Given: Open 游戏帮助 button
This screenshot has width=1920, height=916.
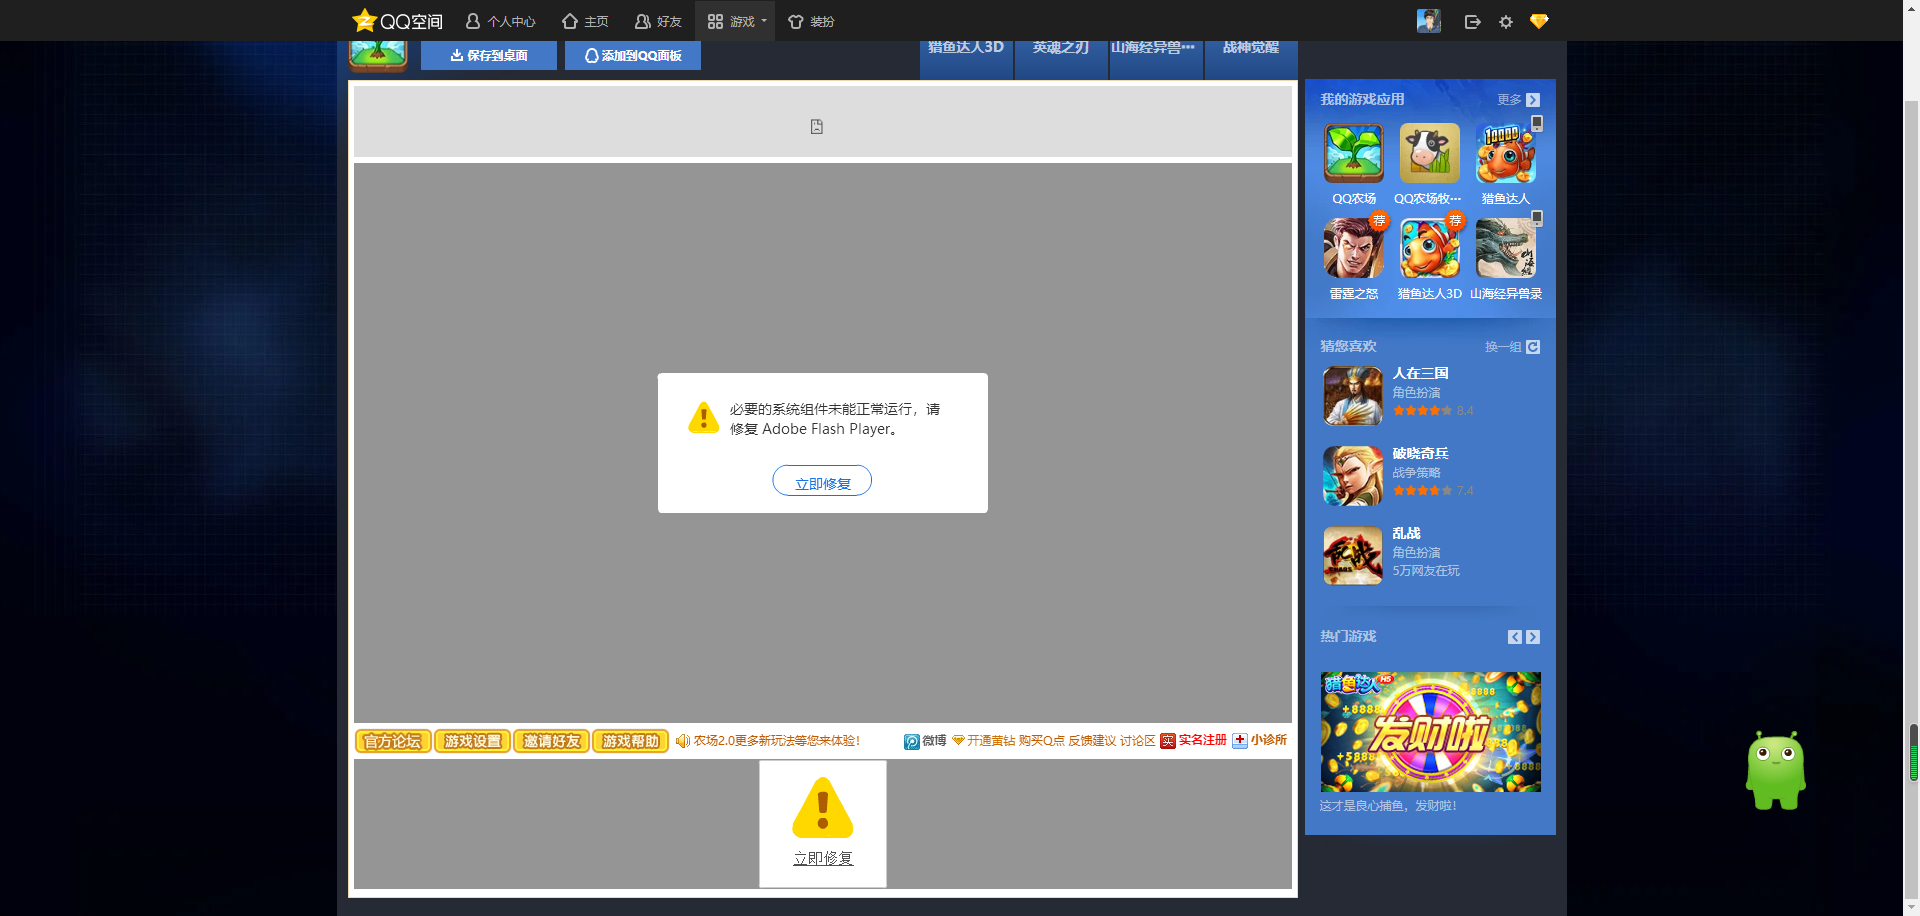Looking at the screenshot, I should [631, 741].
